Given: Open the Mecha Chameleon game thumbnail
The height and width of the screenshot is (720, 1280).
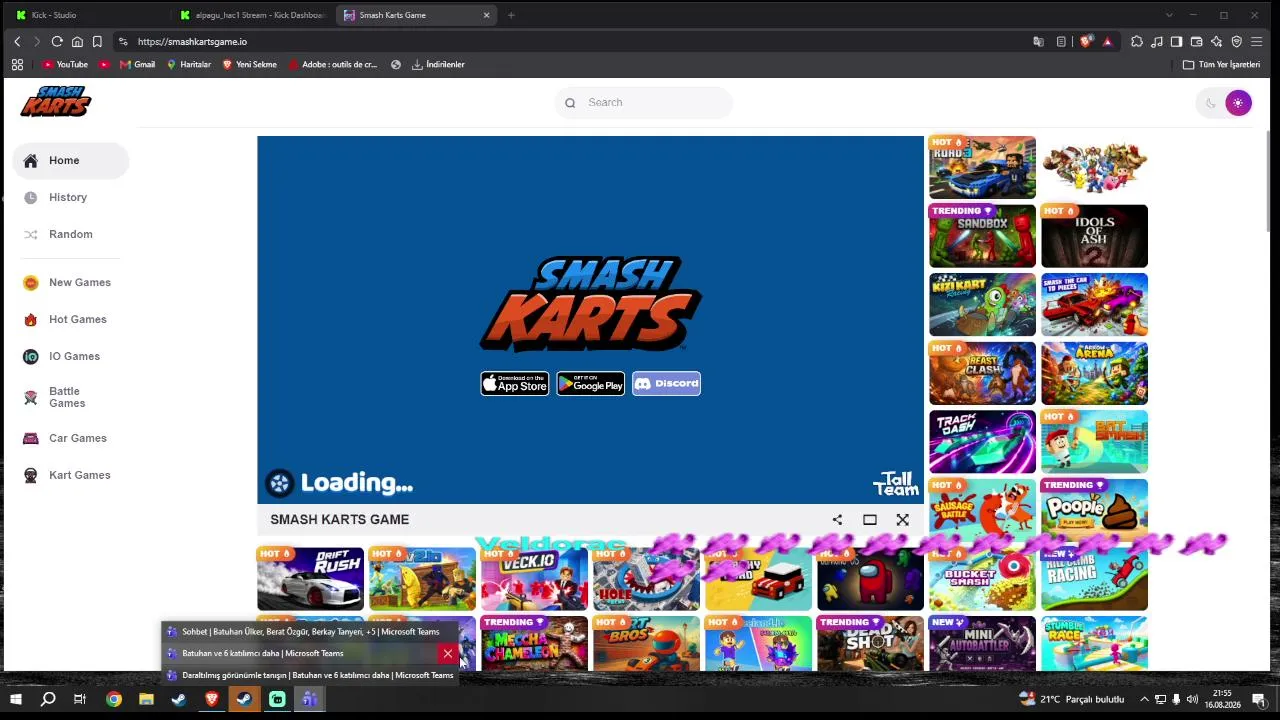Looking at the screenshot, I should pos(534,643).
